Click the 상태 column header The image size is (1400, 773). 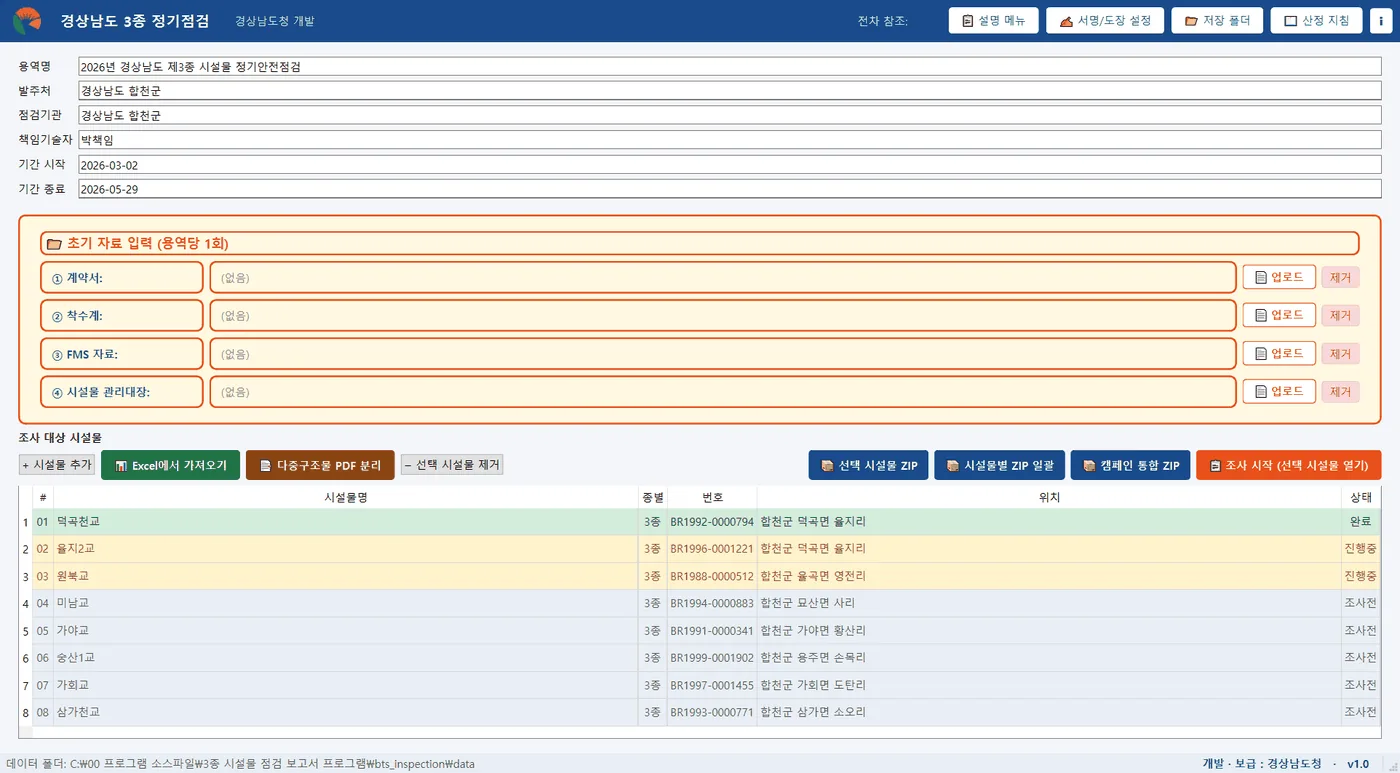(x=1361, y=497)
